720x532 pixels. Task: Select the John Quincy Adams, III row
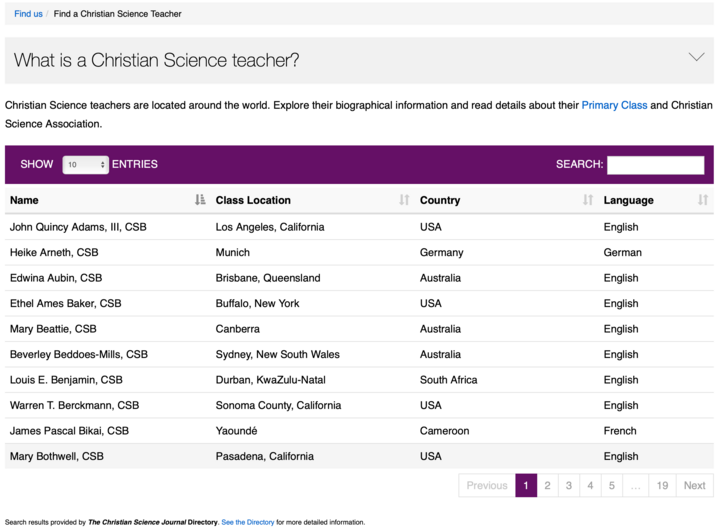click(x=359, y=227)
